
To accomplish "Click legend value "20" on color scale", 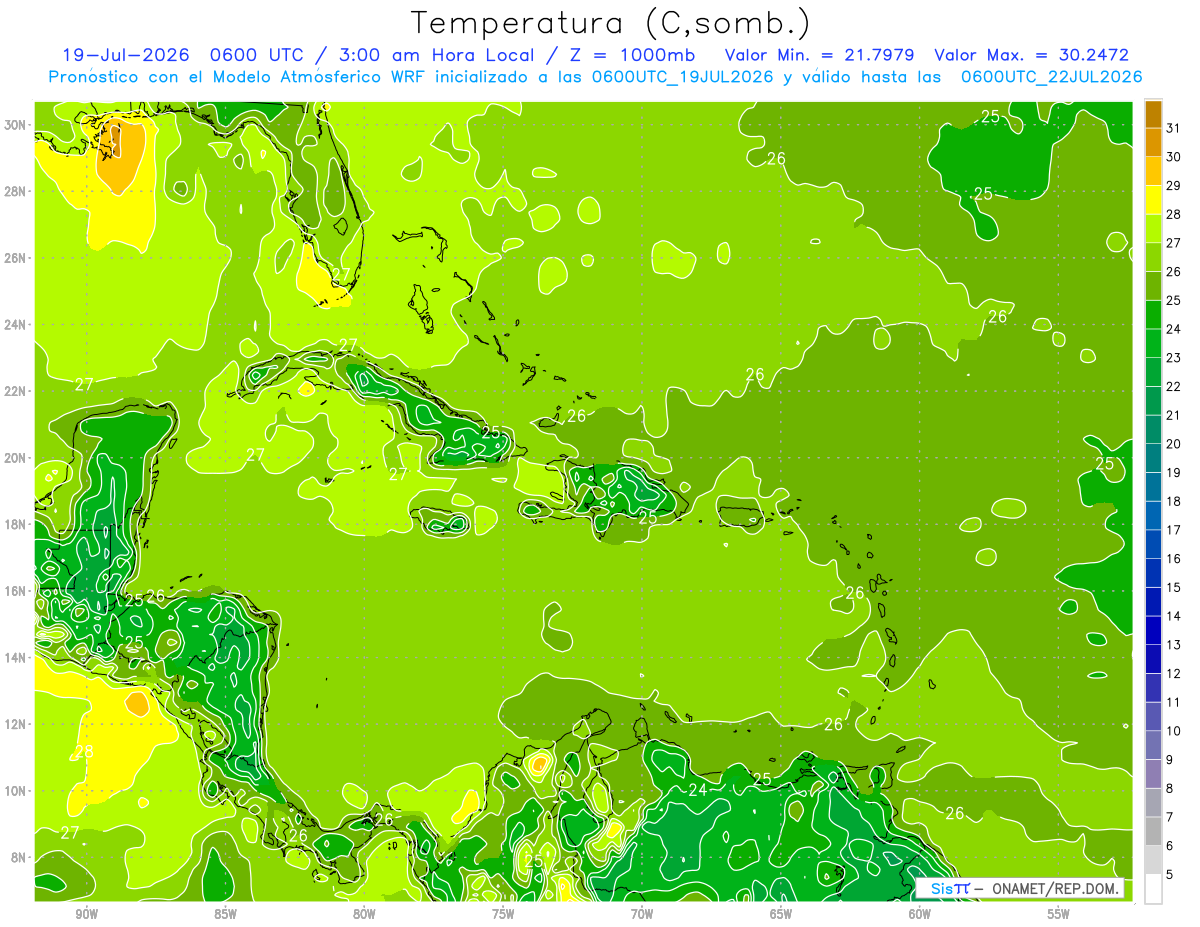I will click(1174, 443).
